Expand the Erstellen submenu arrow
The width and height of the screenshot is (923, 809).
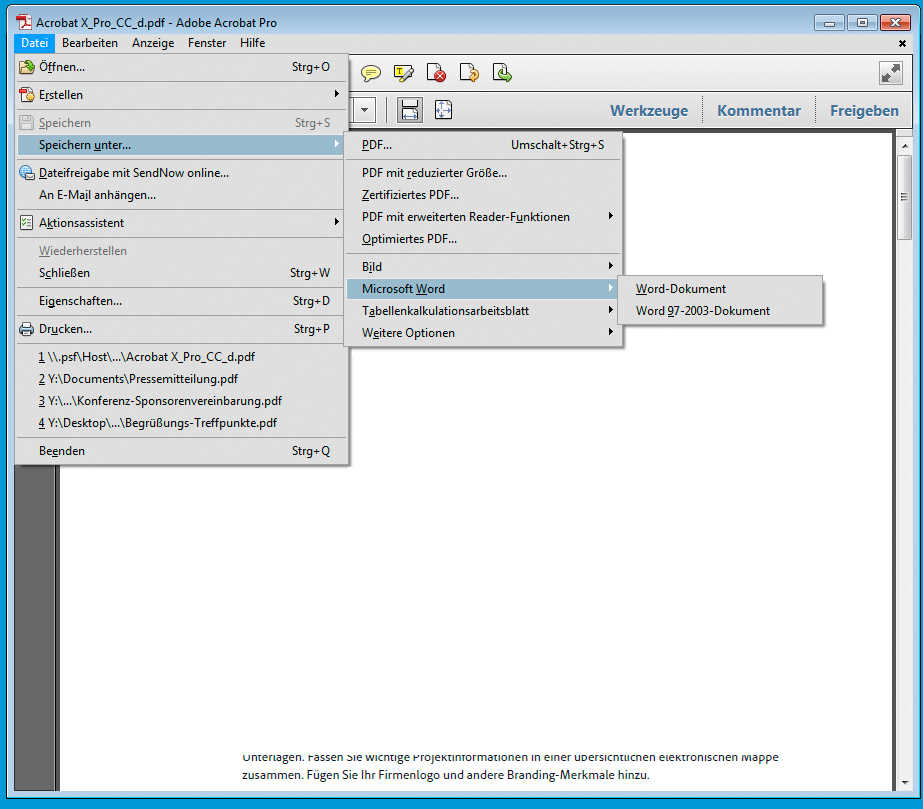pos(336,94)
